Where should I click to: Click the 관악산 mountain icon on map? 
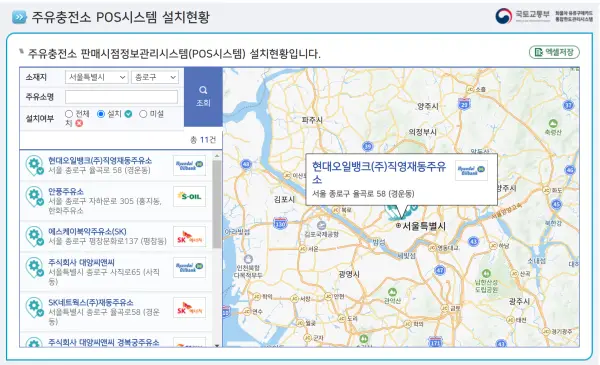392,292
